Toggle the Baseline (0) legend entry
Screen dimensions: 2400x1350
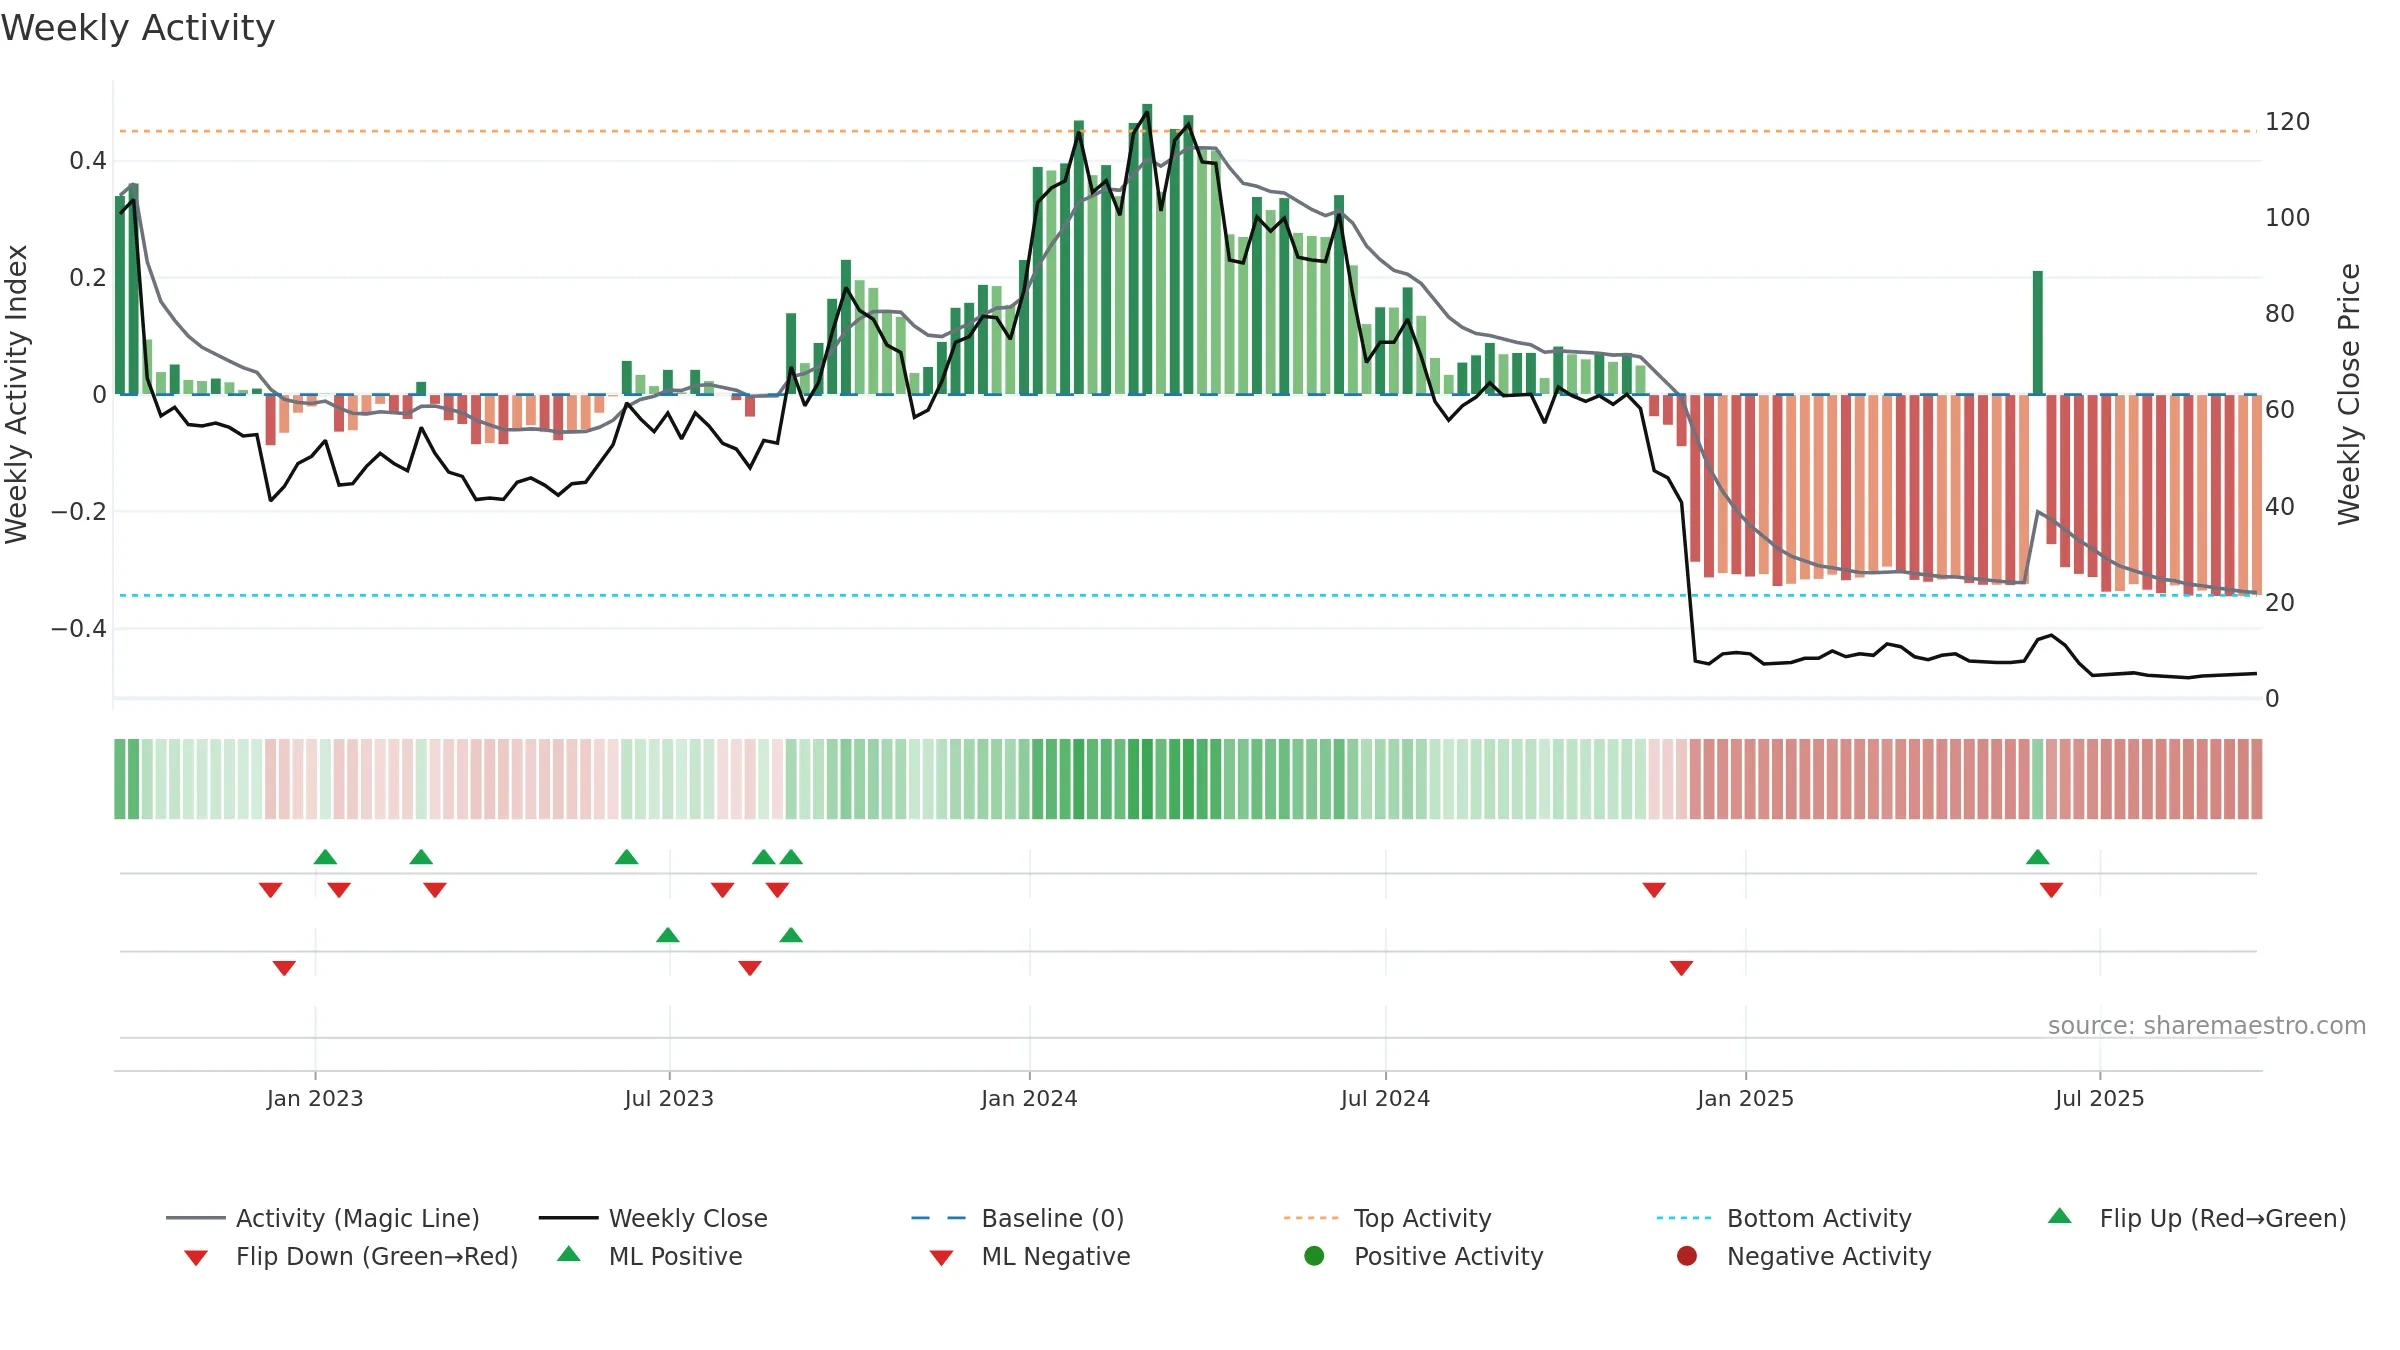(1018, 1218)
